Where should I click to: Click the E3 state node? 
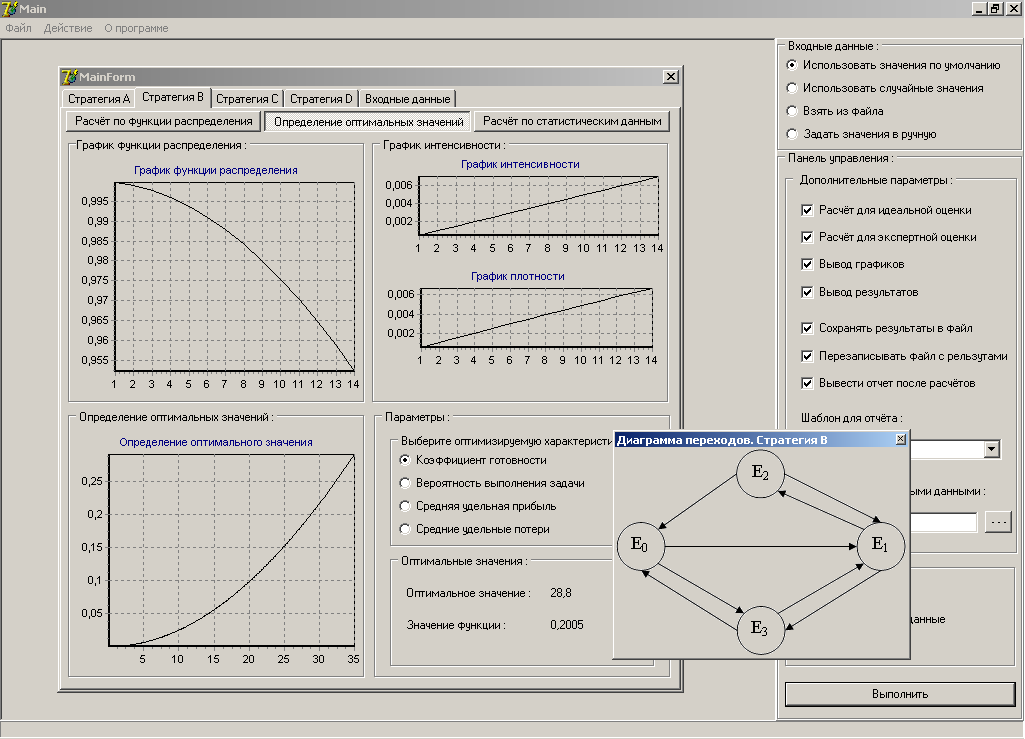[760, 630]
